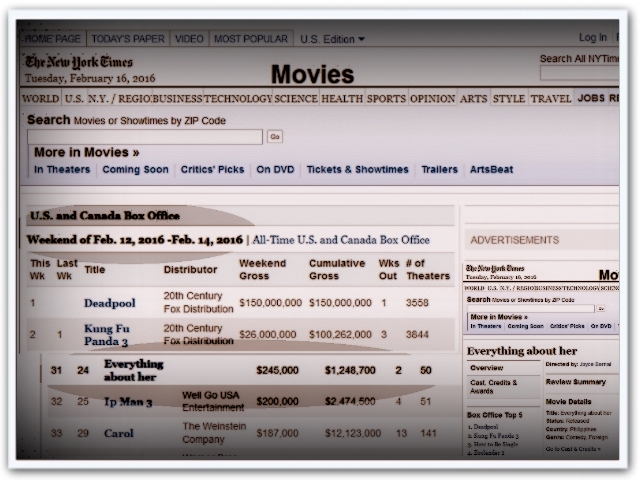
Task: Open the VIDEO tab
Action: coord(188,39)
